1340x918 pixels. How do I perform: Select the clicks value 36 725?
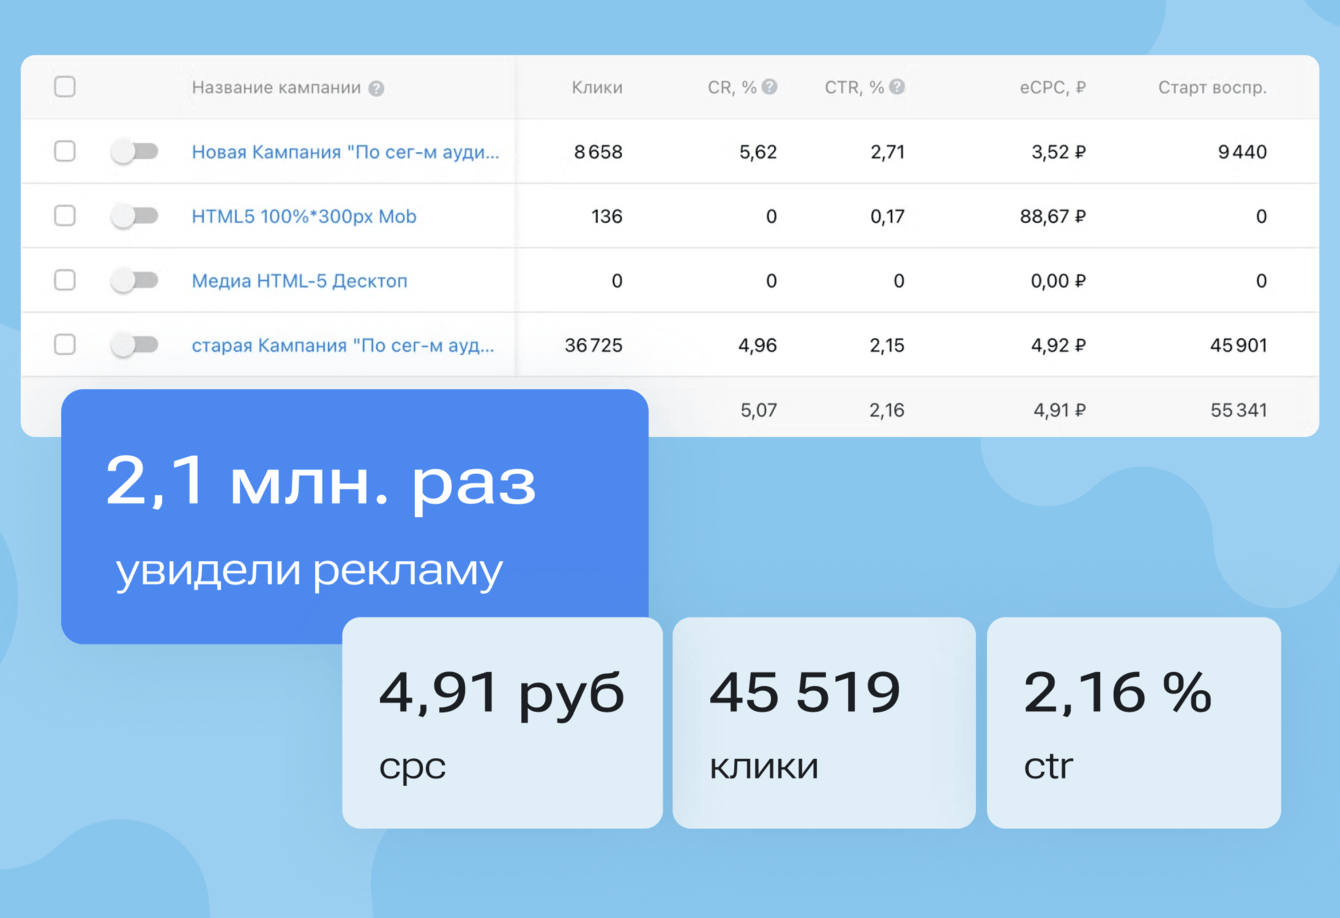593,345
